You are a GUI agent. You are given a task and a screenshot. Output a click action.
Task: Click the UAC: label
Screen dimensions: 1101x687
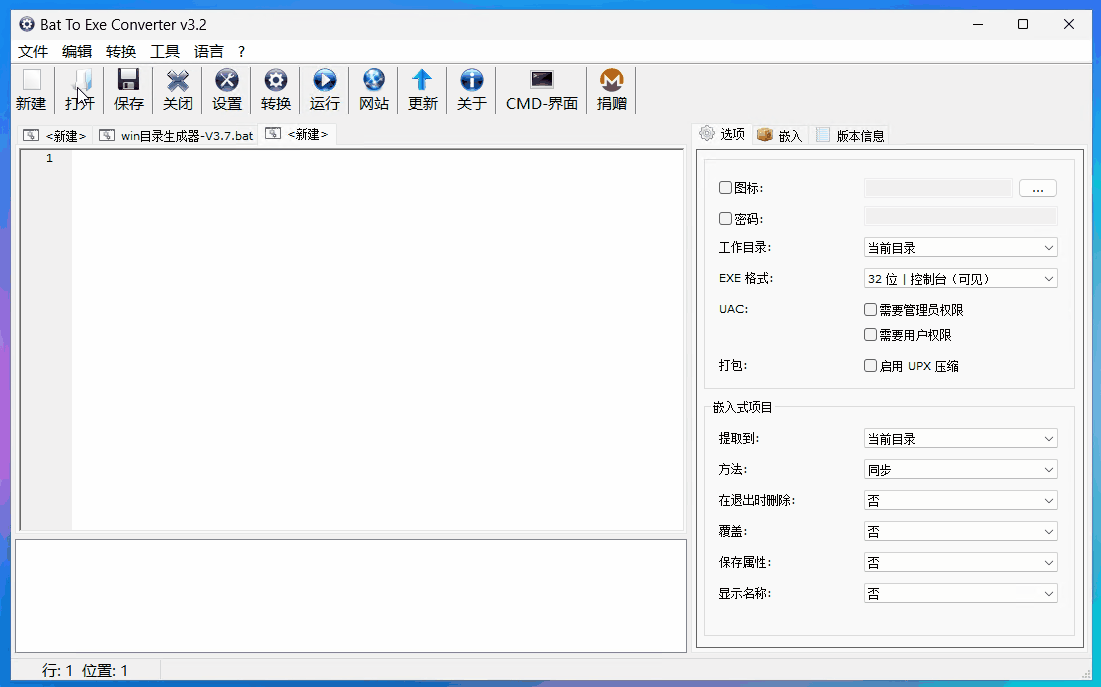tap(733, 308)
